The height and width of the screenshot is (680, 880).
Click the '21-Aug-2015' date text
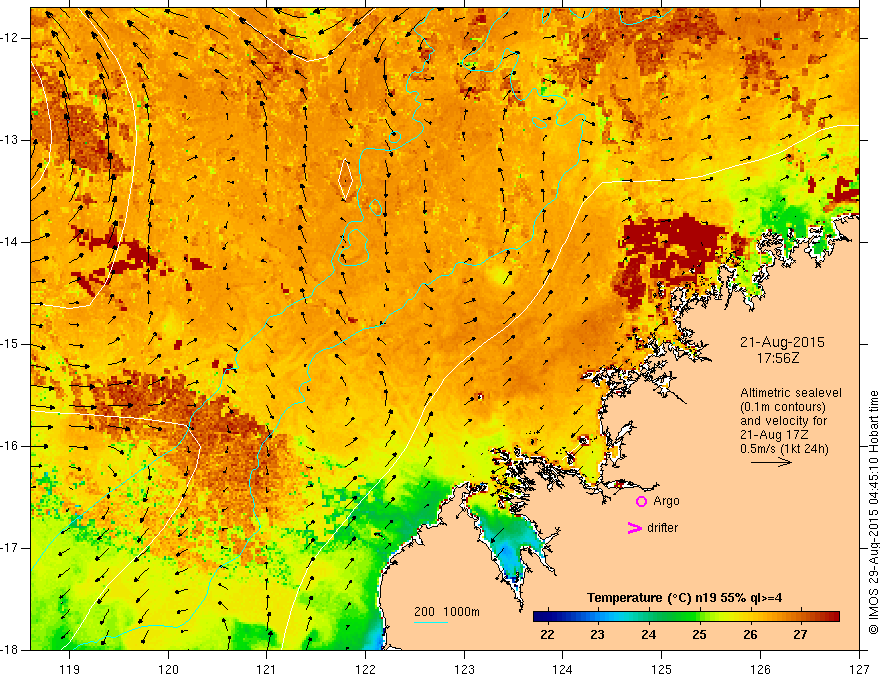click(782, 342)
